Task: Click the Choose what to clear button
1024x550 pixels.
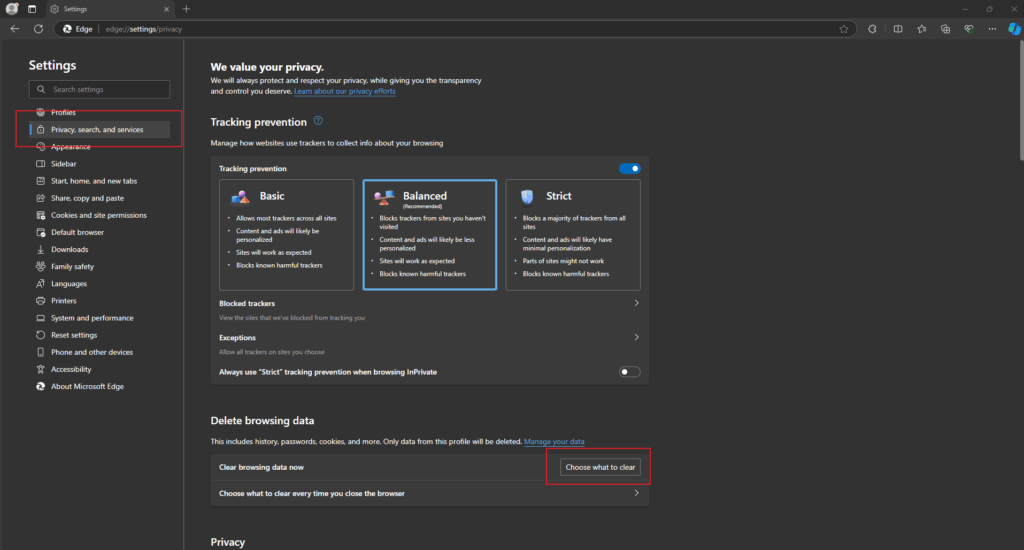Action: pos(599,467)
